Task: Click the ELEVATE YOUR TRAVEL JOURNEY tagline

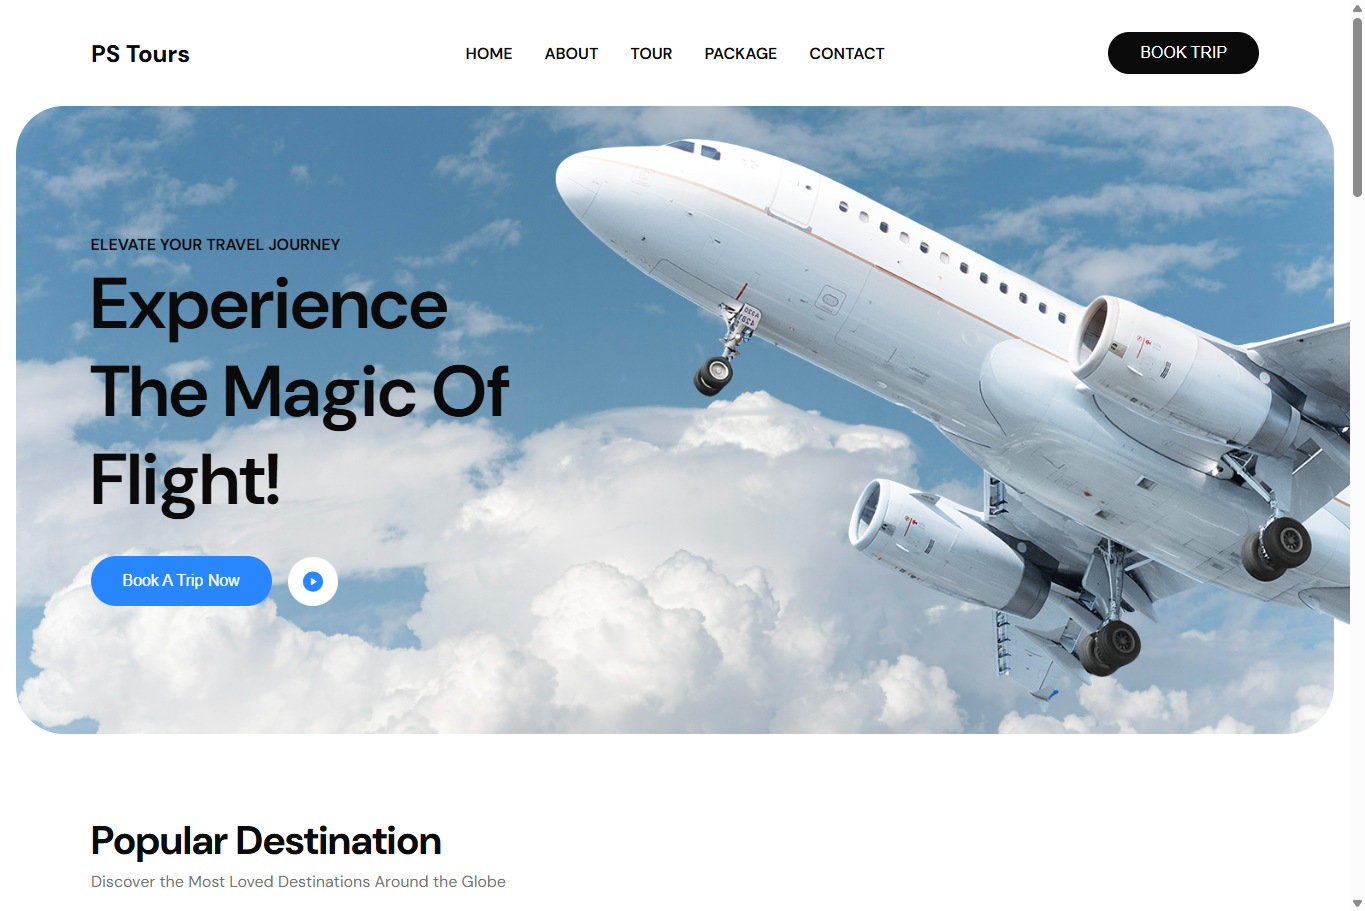Action: pyautogui.click(x=215, y=245)
